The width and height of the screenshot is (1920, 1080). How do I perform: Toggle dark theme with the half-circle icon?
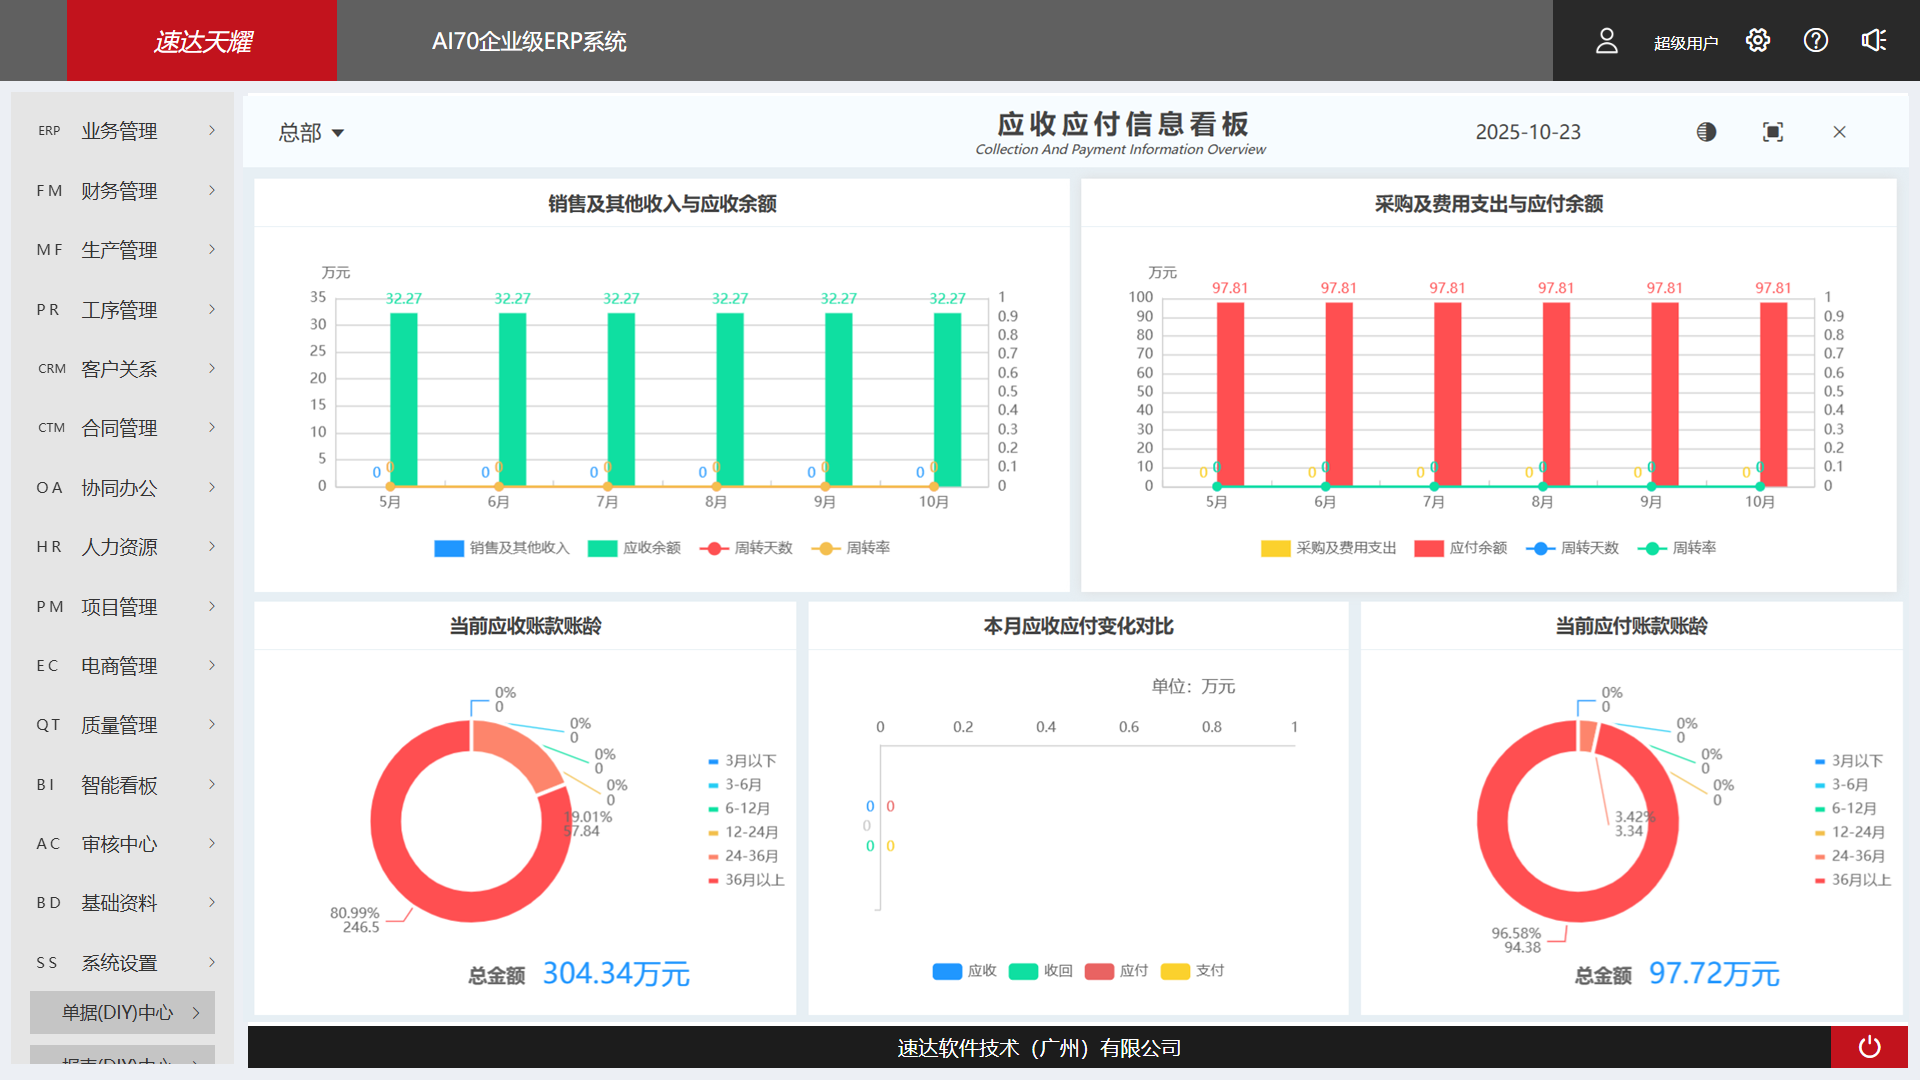pyautogui.click(x=1706, y=131)
